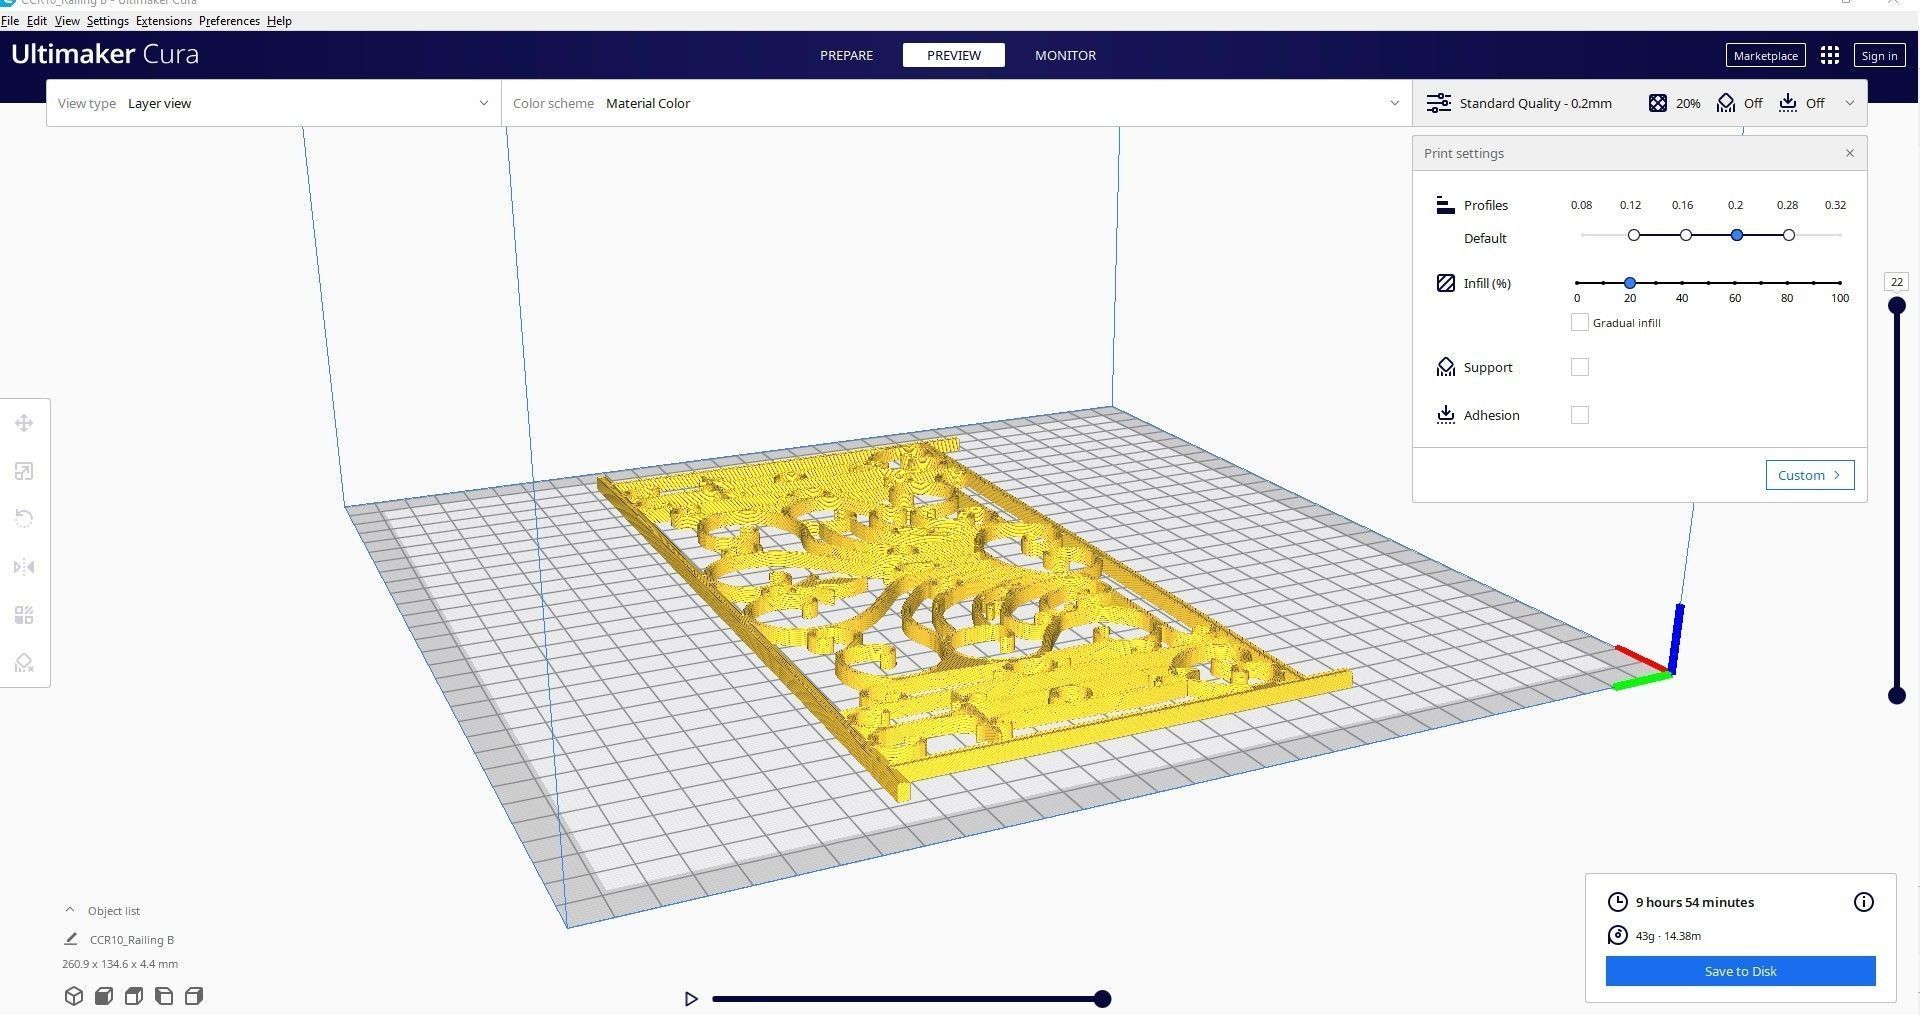Play the layer simulation
The image size is (1920, 1015).
[691, 998]
